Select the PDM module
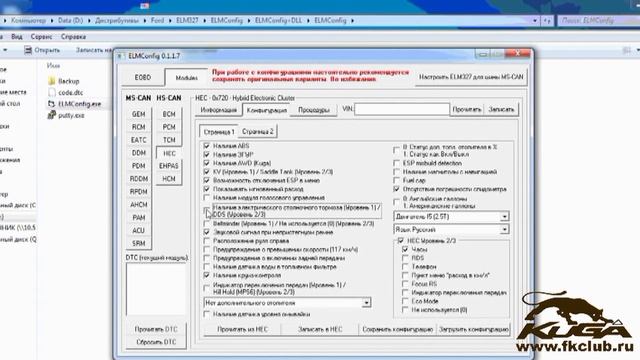The width and height of the screenshot is (640, 360). point(138,166)
